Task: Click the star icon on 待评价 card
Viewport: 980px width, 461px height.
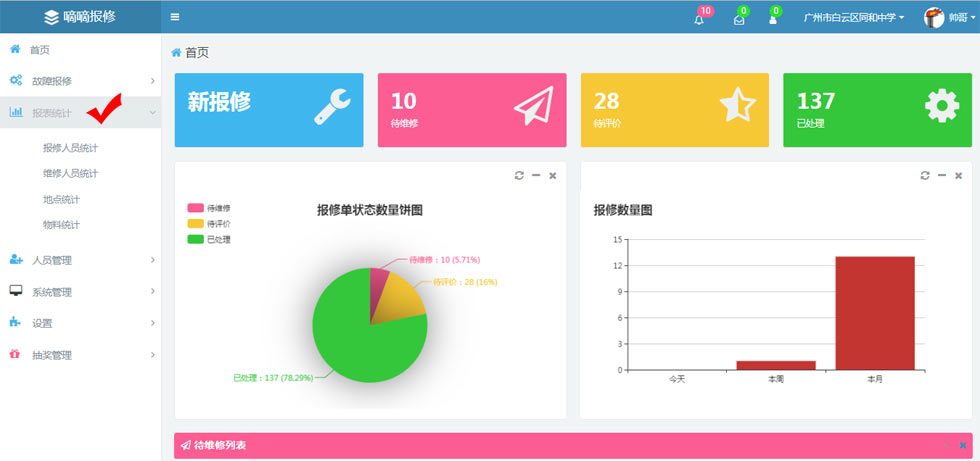Action: (x=738, y=106)
